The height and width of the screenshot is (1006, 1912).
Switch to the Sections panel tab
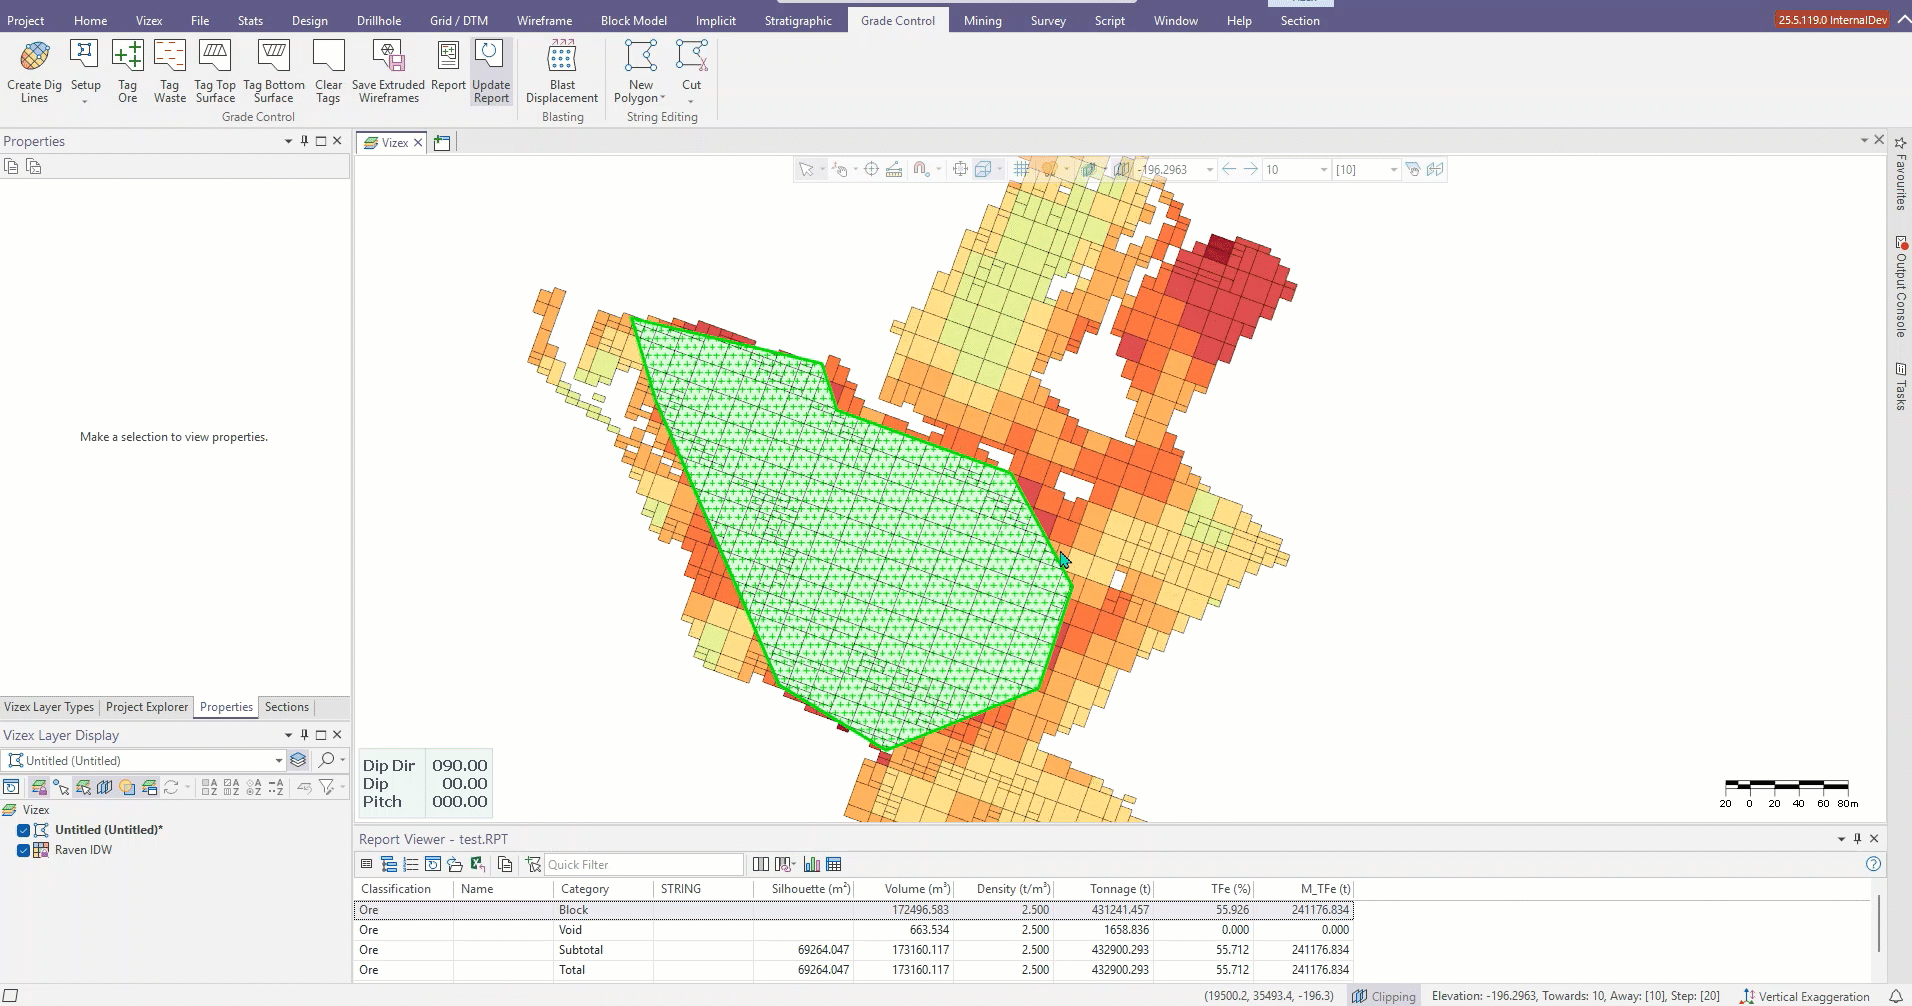tap(287, 707)
